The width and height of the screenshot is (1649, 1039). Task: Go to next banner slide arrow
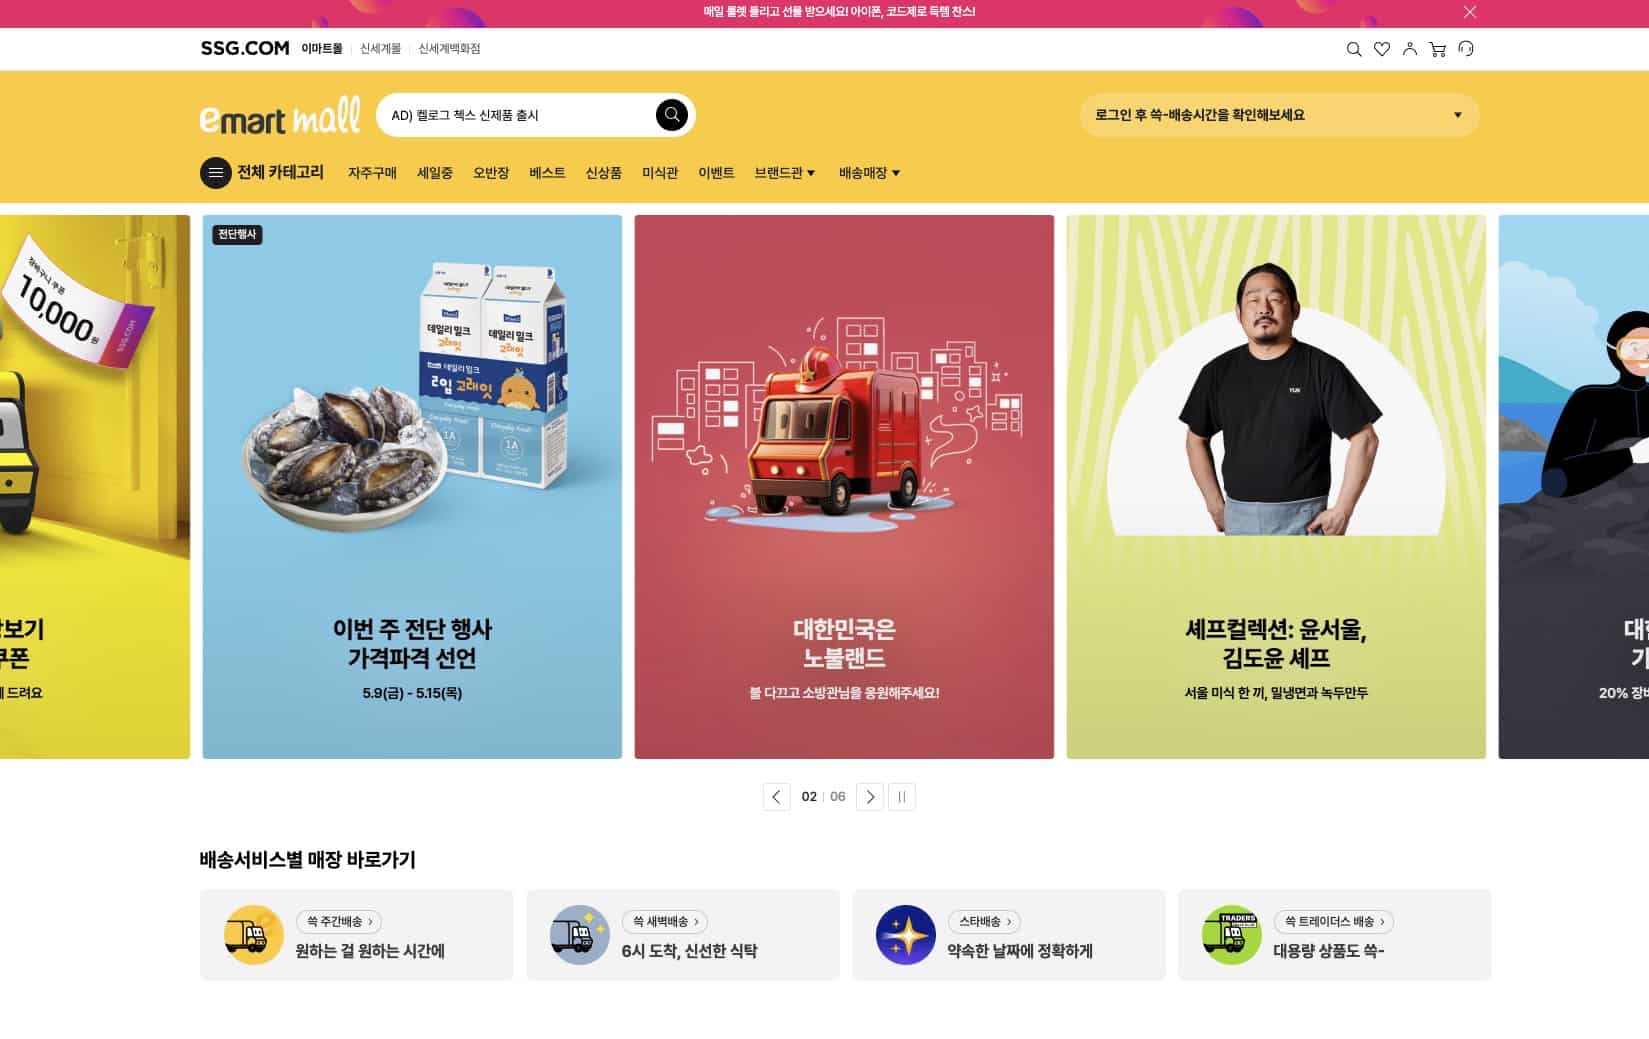pyautogui.click(x=870, y=797)
